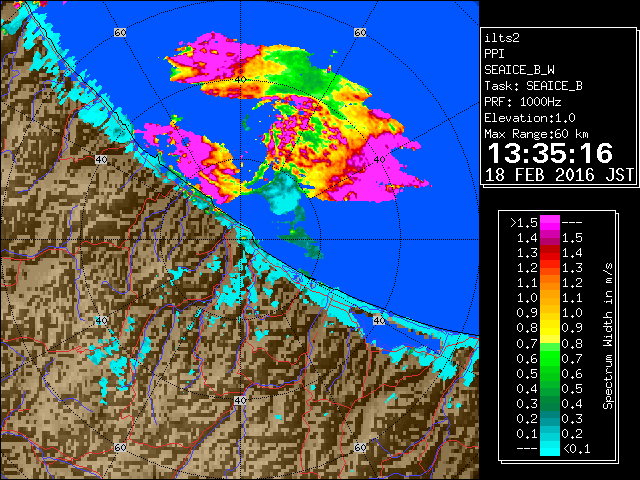The width and height of the screenshot is (640, 480).
Task: Pick the yellow 0.8–0.9 legend swatch
Action: point(550,328)
